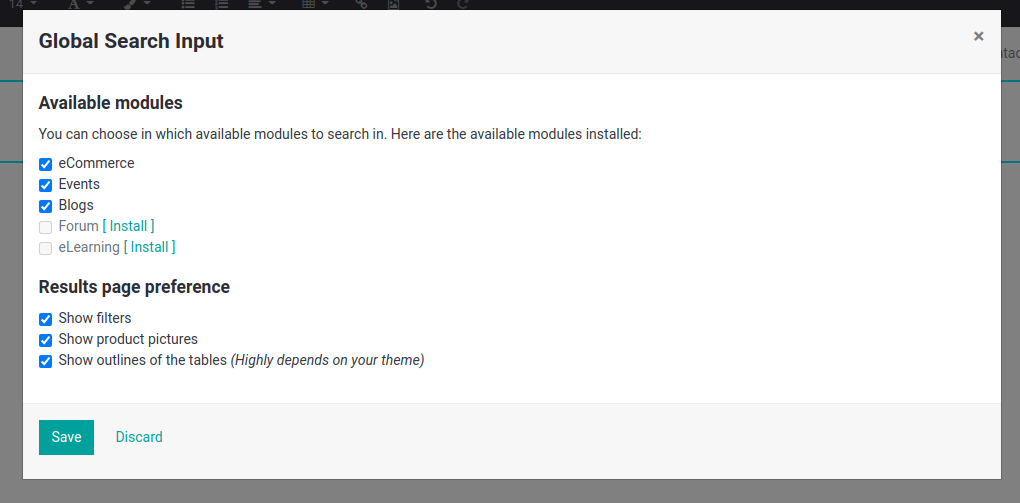1020x503 pixels.
Task: Select the bulleted list icon
Action: coord(188,3)
